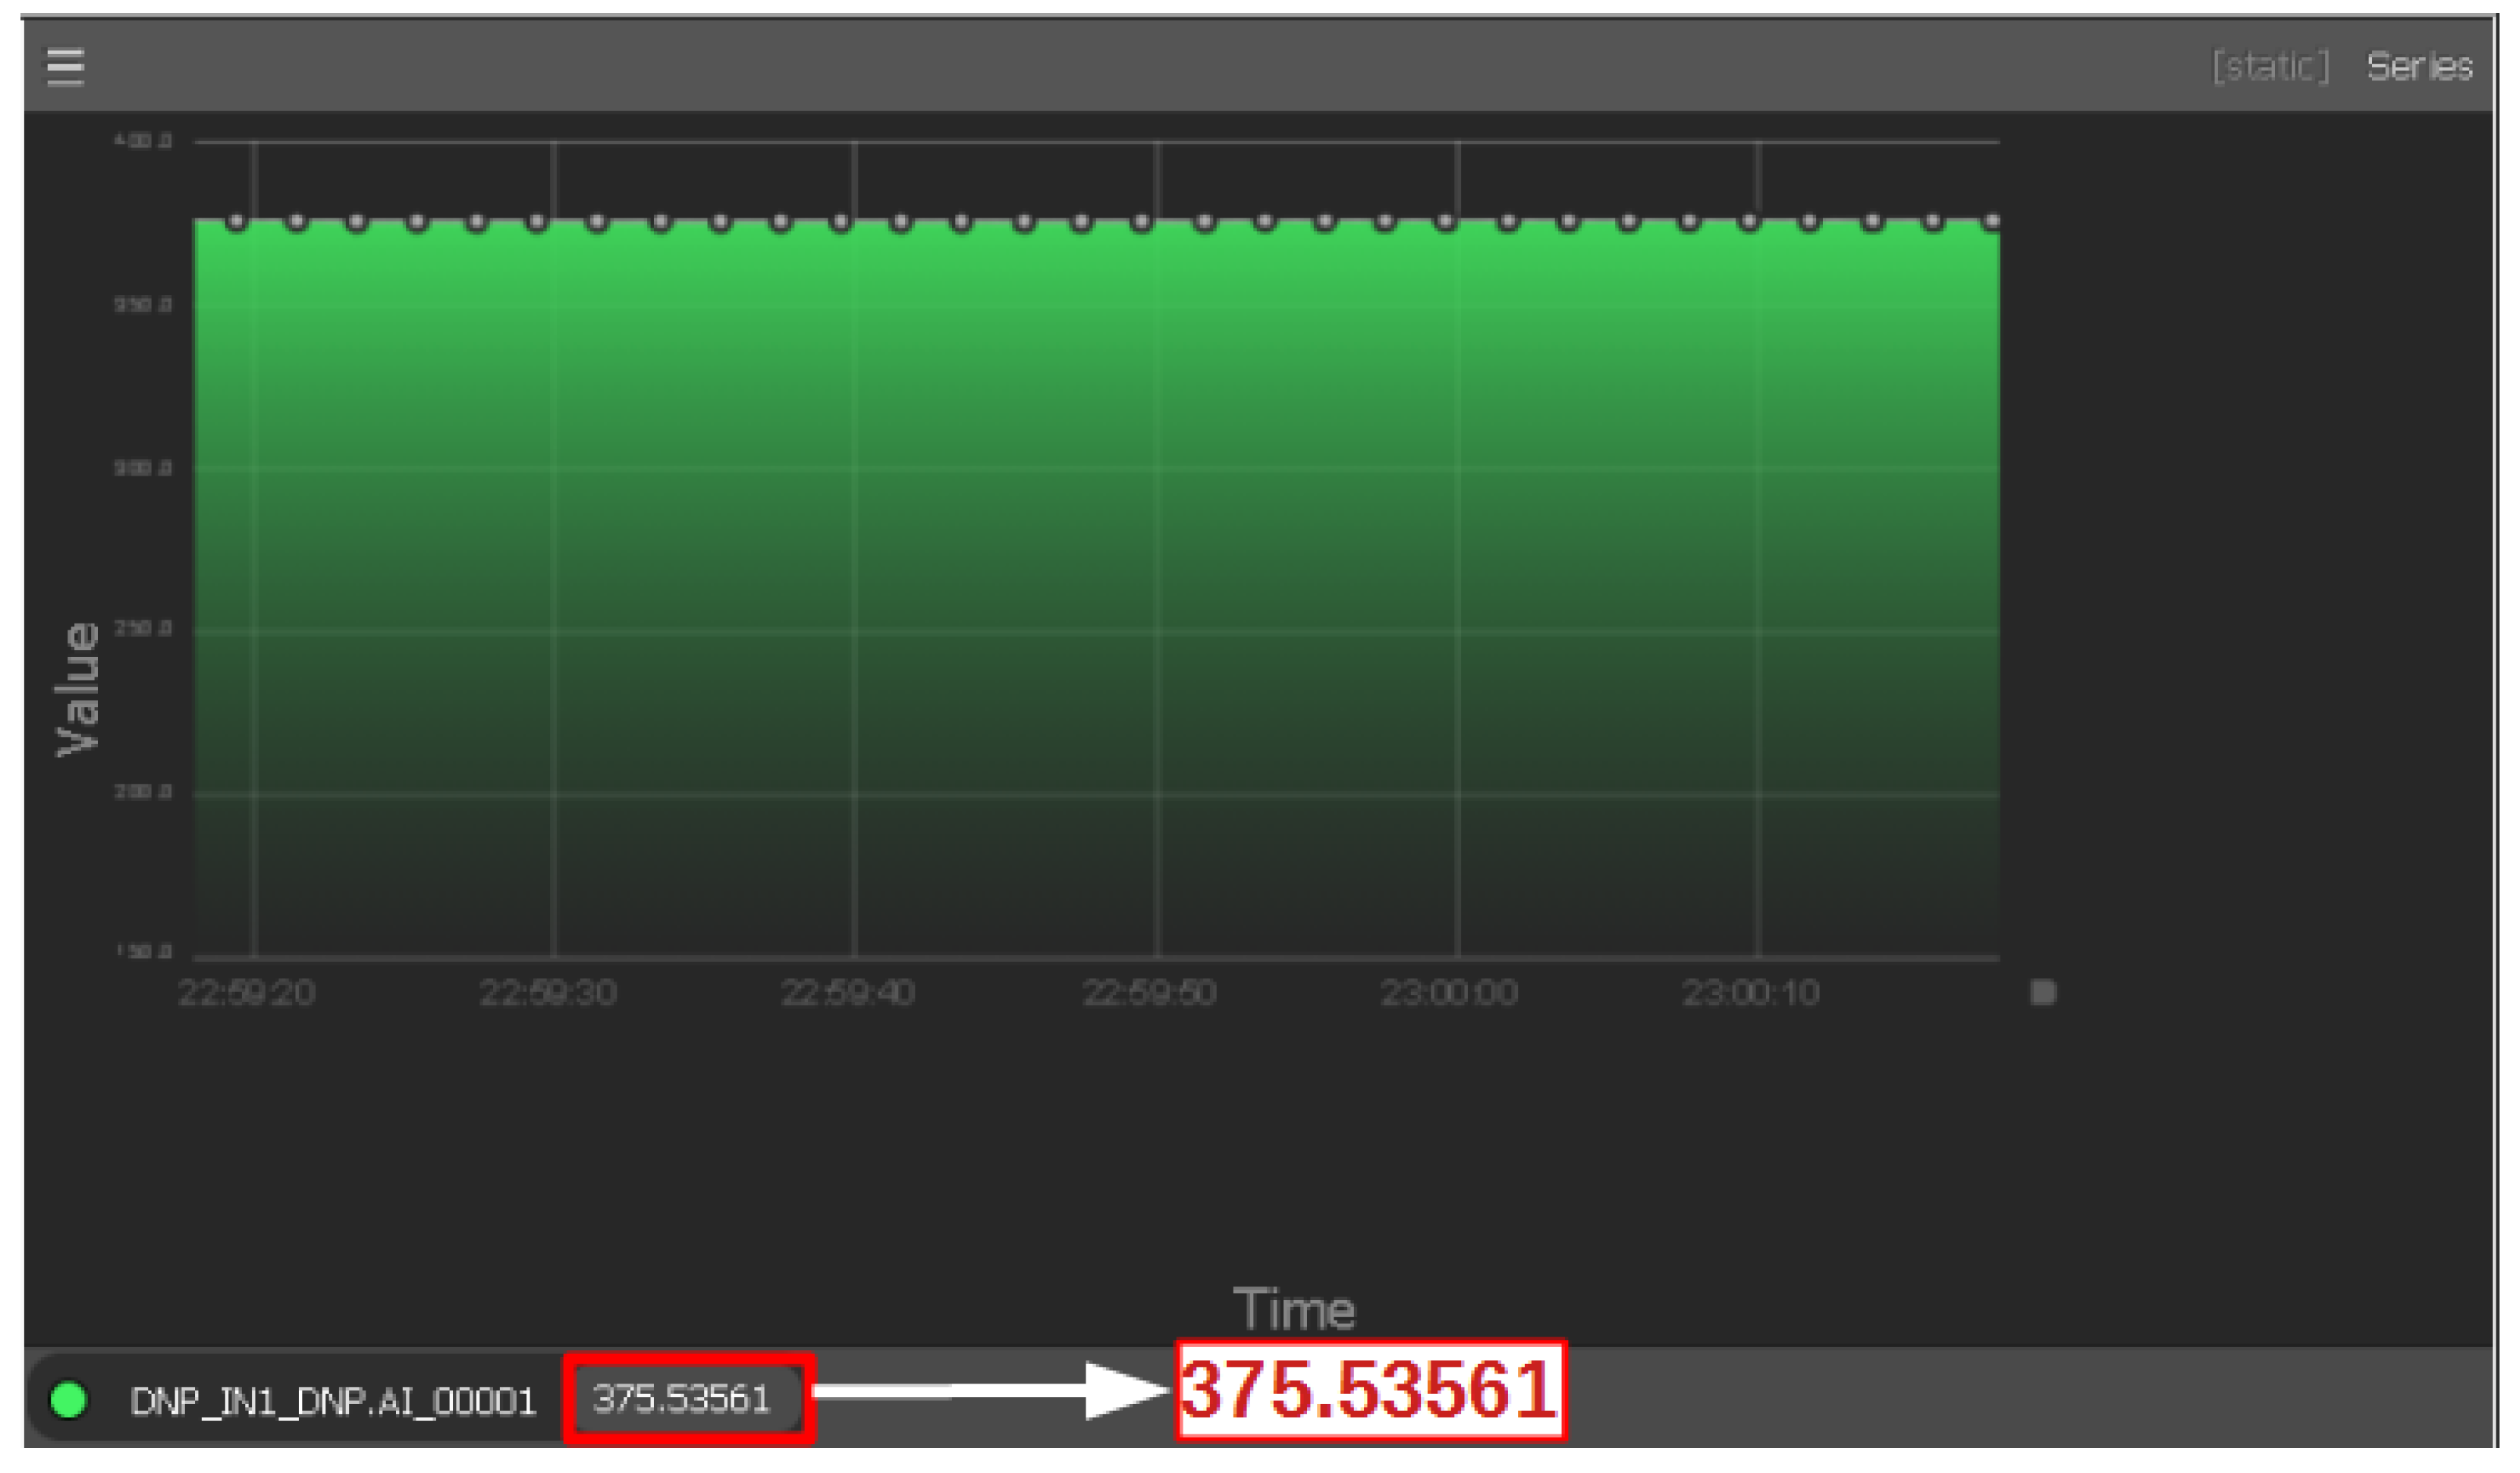Click the last data point marker on trend
The image size is (2520, 1473).
[x=1992, y=222]
